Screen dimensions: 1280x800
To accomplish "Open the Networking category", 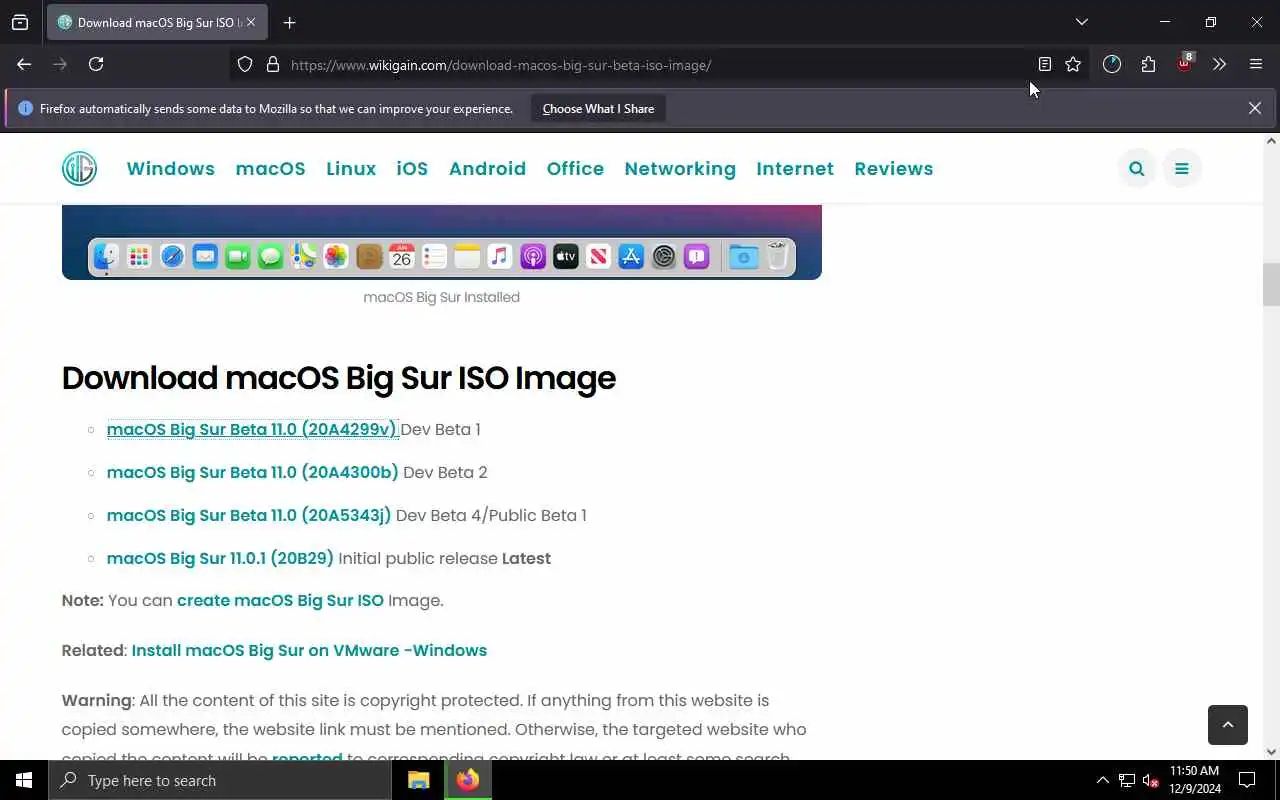I will (680, 169).
